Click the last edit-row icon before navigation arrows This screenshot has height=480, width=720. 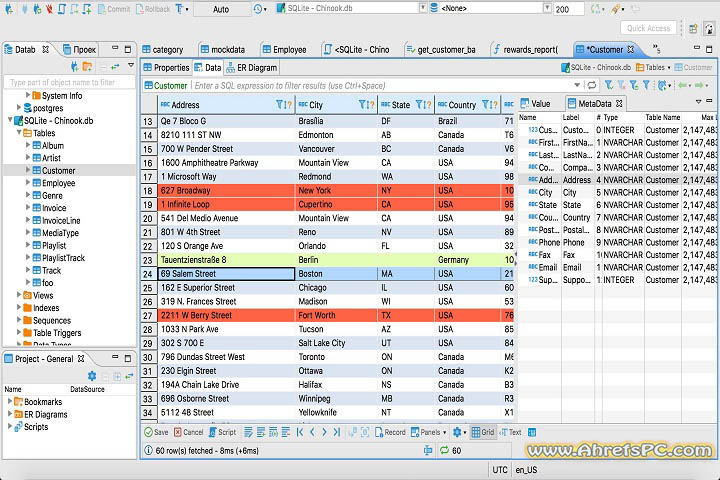tap(286, 432)
